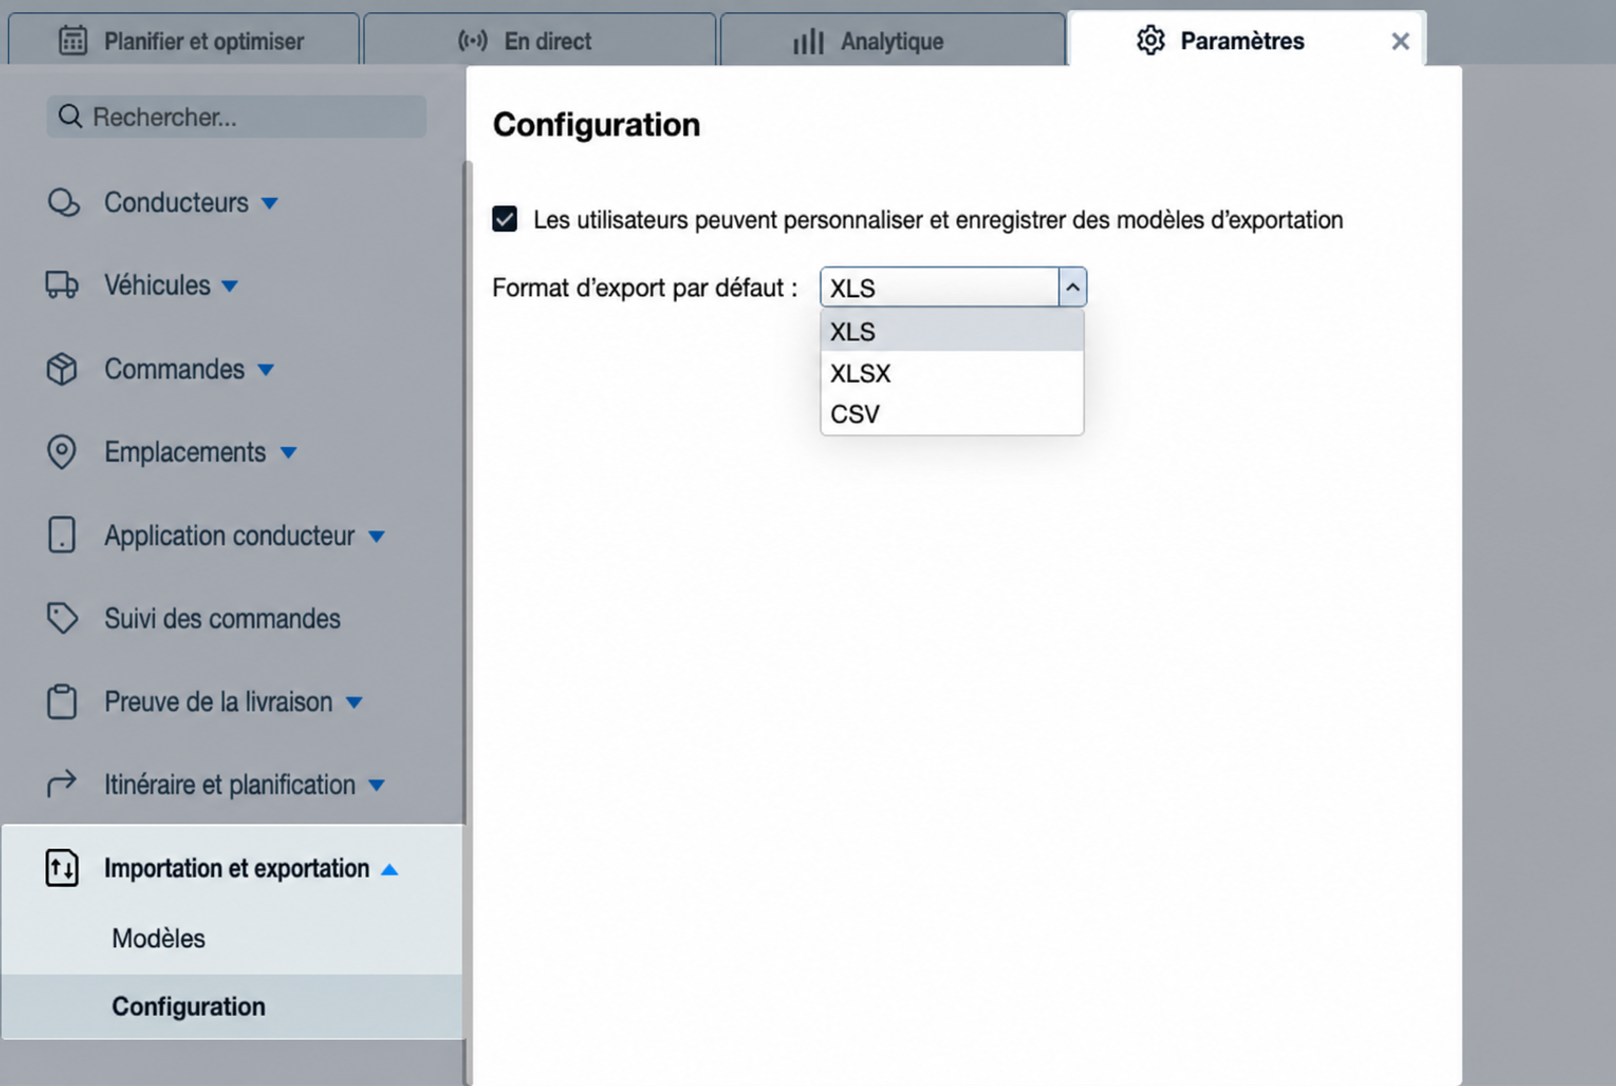Viewport: 1616px width, 1086px height.
Task: Expand the Conducteurs section arrow
Action: click(x=270, y=204)
